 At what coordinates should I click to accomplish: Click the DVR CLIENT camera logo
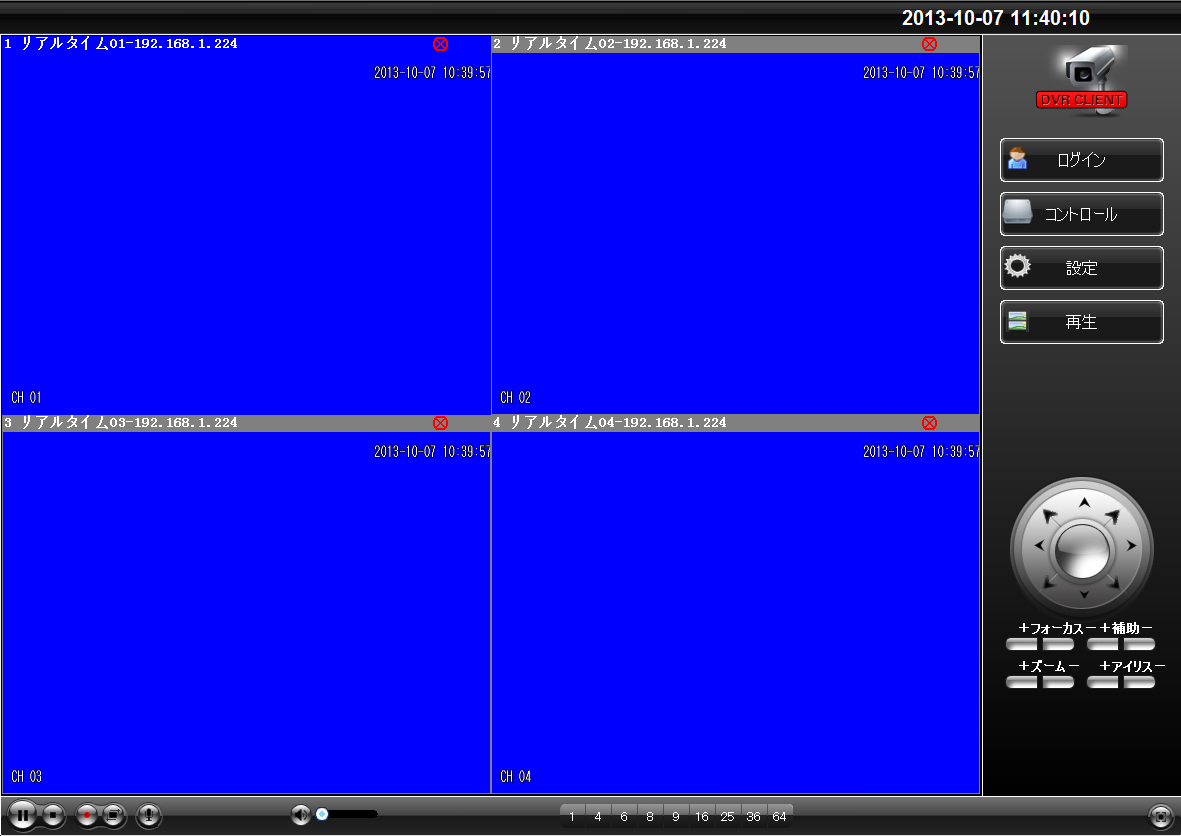tap(1082, 81)
